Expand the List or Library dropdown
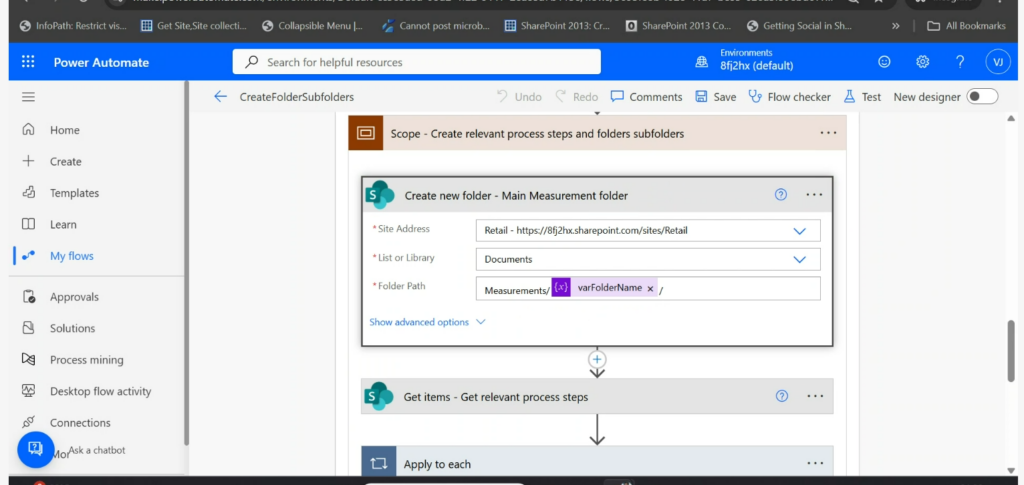1024x485 pixels. pyautogui.click(x=799, y=259)
